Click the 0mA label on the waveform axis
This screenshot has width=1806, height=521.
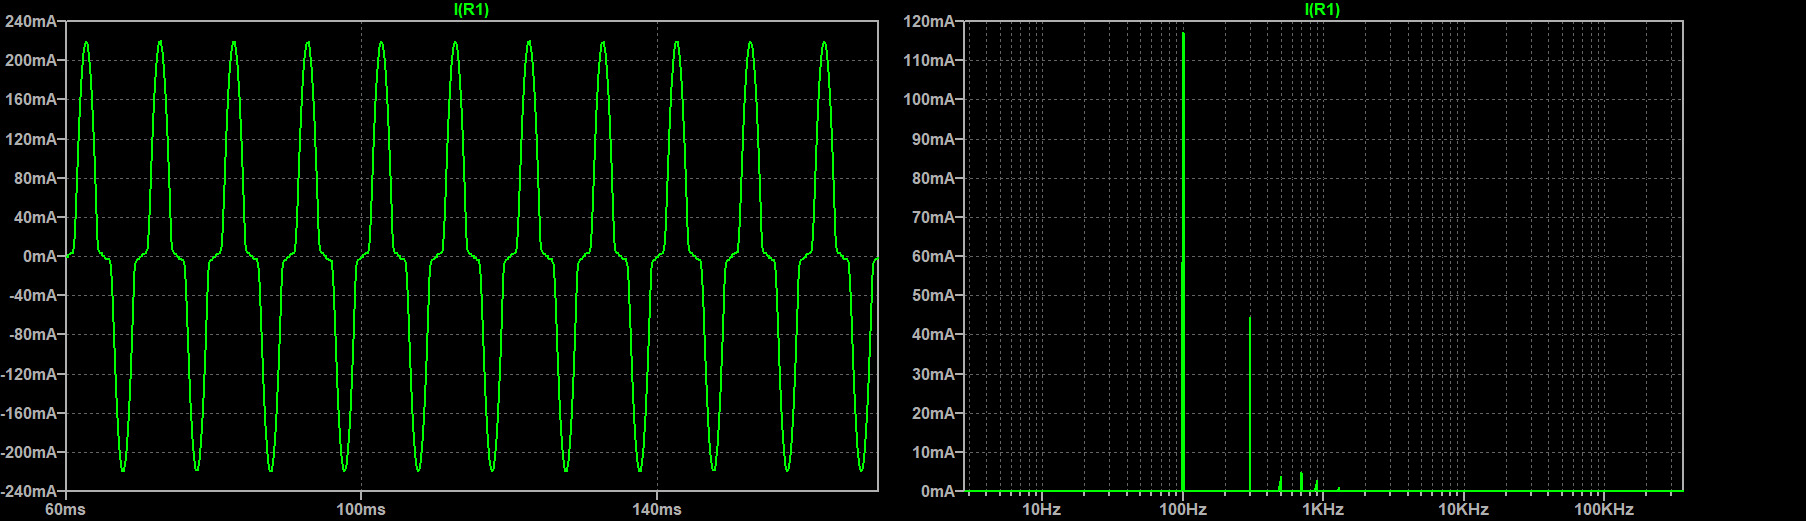coord(41,256)
